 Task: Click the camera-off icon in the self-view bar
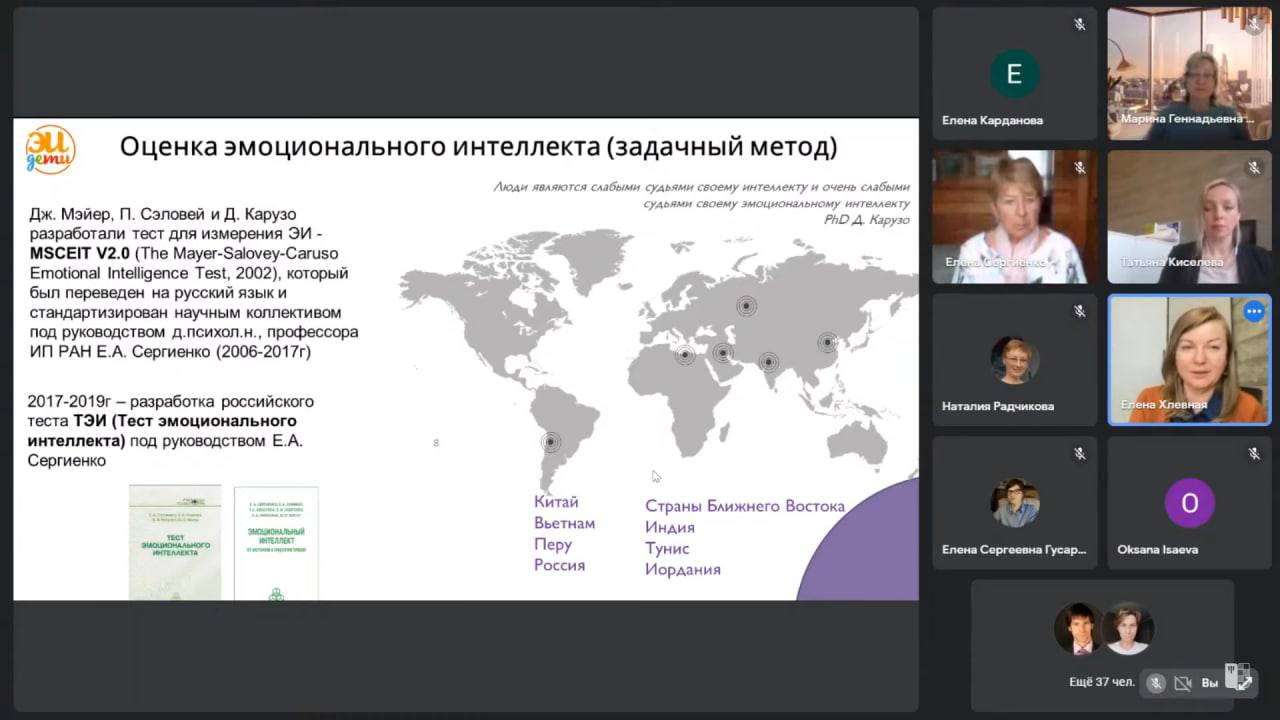(1183, 683)
